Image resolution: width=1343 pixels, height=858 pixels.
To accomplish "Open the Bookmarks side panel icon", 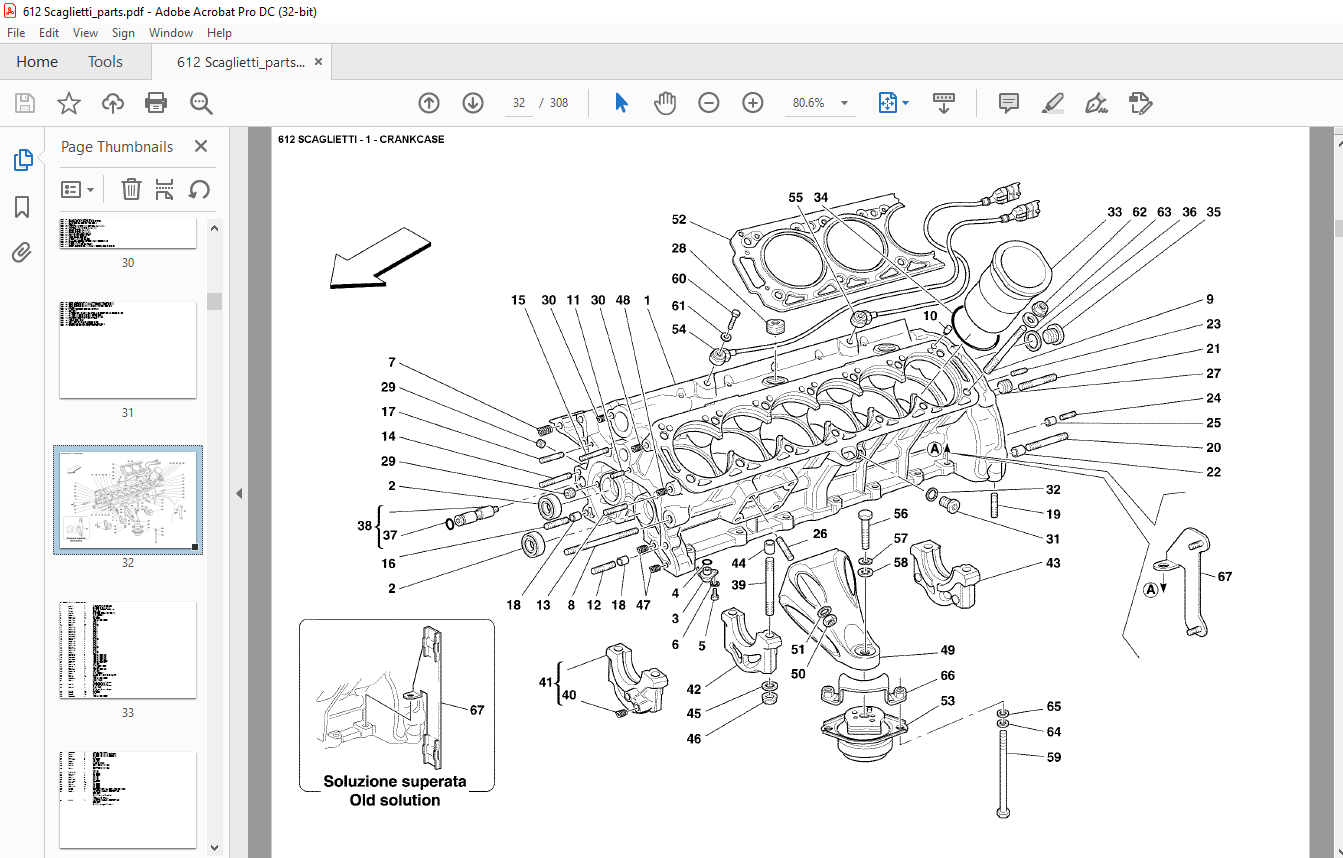I will click(22, 207).
